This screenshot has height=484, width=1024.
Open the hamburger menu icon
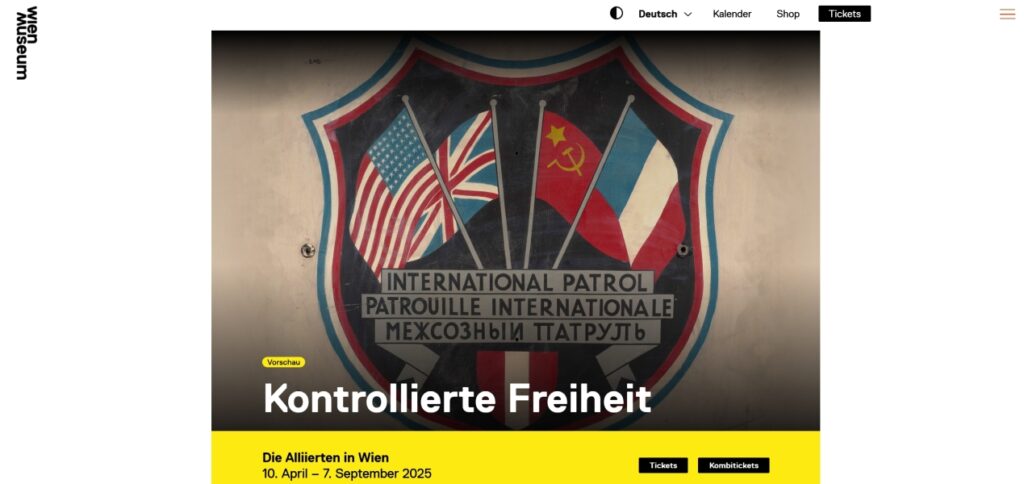[1007, 14]
